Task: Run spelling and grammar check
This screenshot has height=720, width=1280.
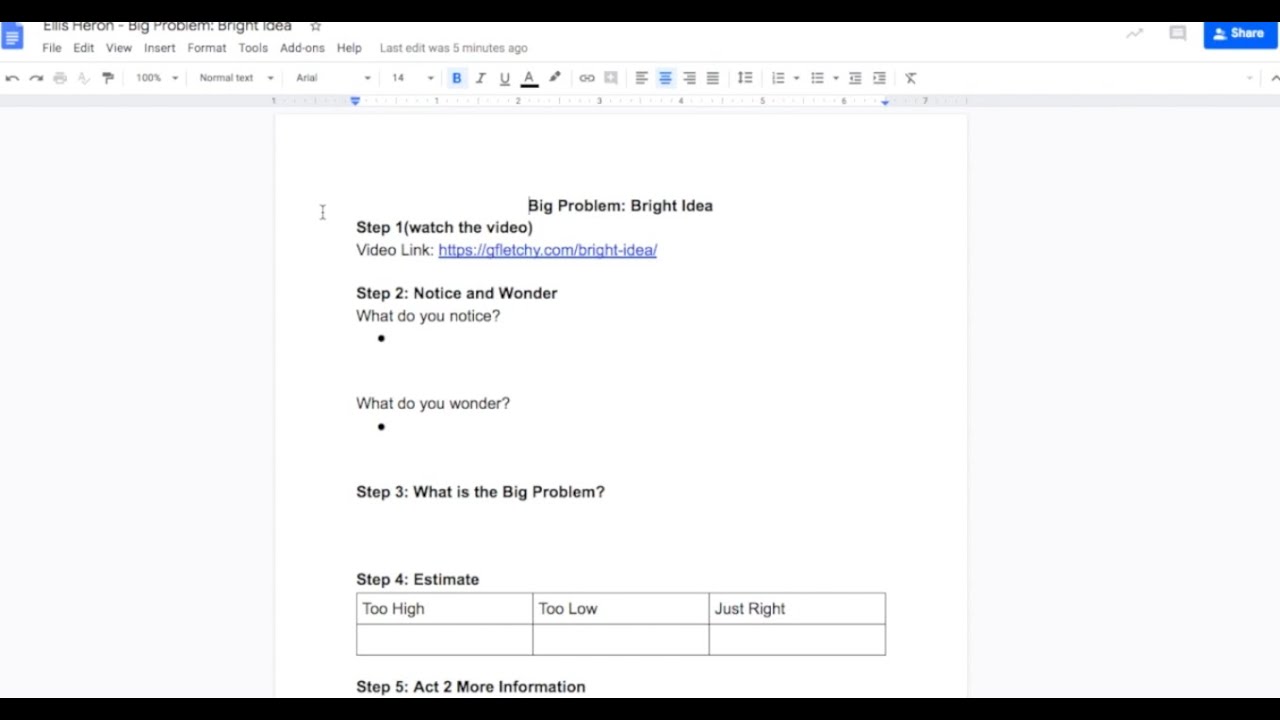Action: pyautogui.click(x=84, y=78)
